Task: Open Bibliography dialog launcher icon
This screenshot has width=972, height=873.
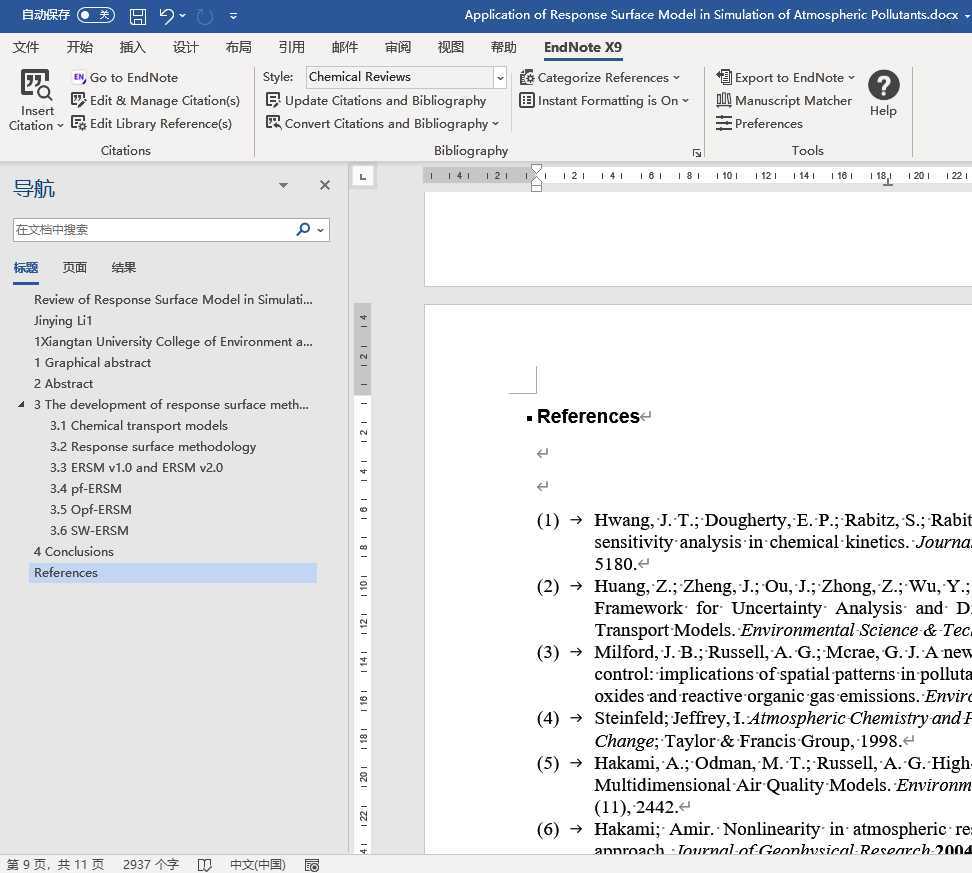Action: click(x=697, y=153)
